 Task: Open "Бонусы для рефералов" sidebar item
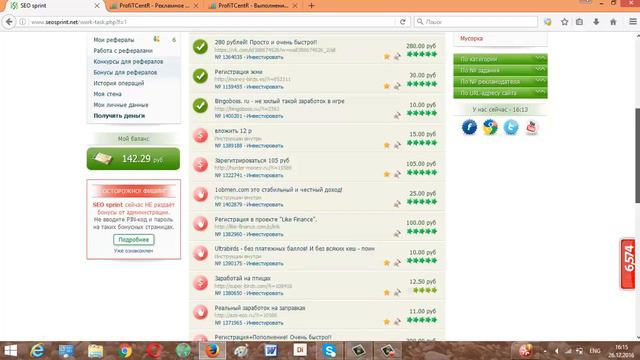[x=125, y=72]
